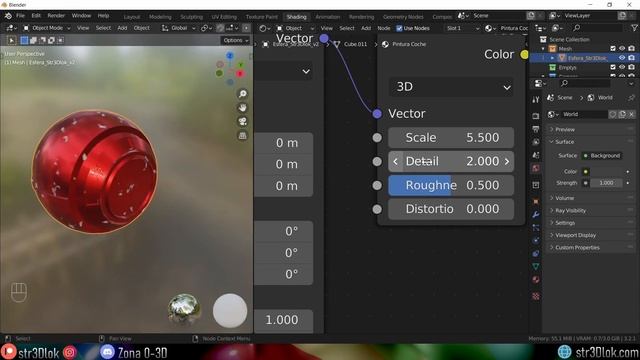The height and width of the screenshot is (360, 640).
Task: Toggle Emptys collection render camera icon
Action: click(631, 67)
